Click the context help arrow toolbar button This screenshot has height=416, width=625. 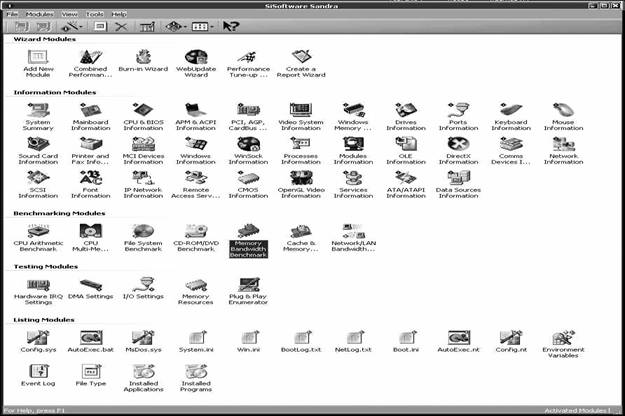230,27
